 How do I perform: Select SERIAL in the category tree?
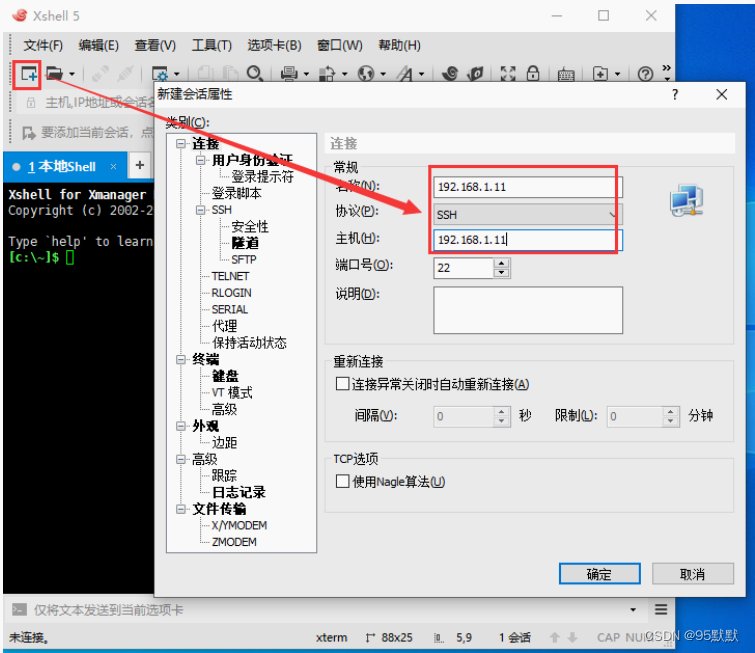(x=230, y=309)
